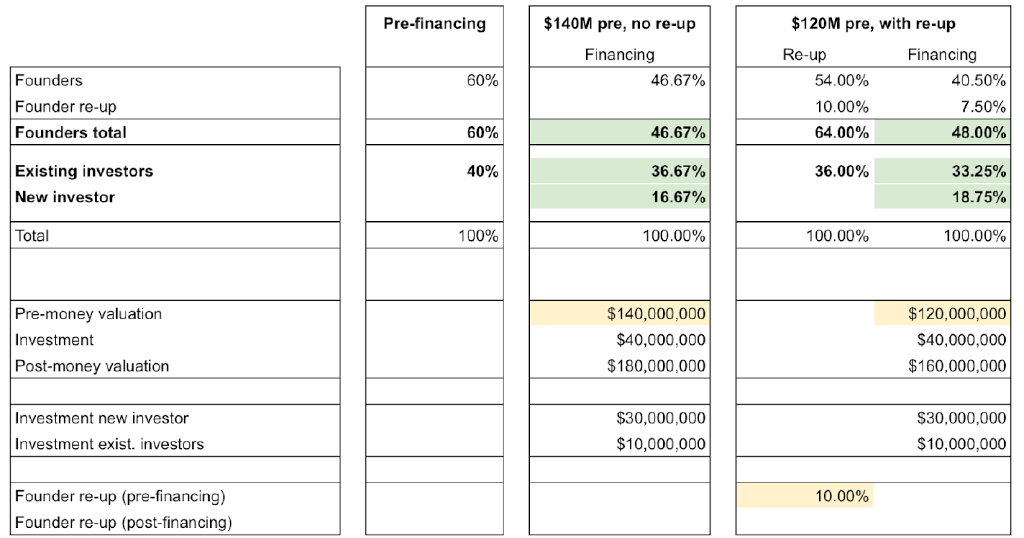Select the Pre-financing column header cell

tap(434, 24)
